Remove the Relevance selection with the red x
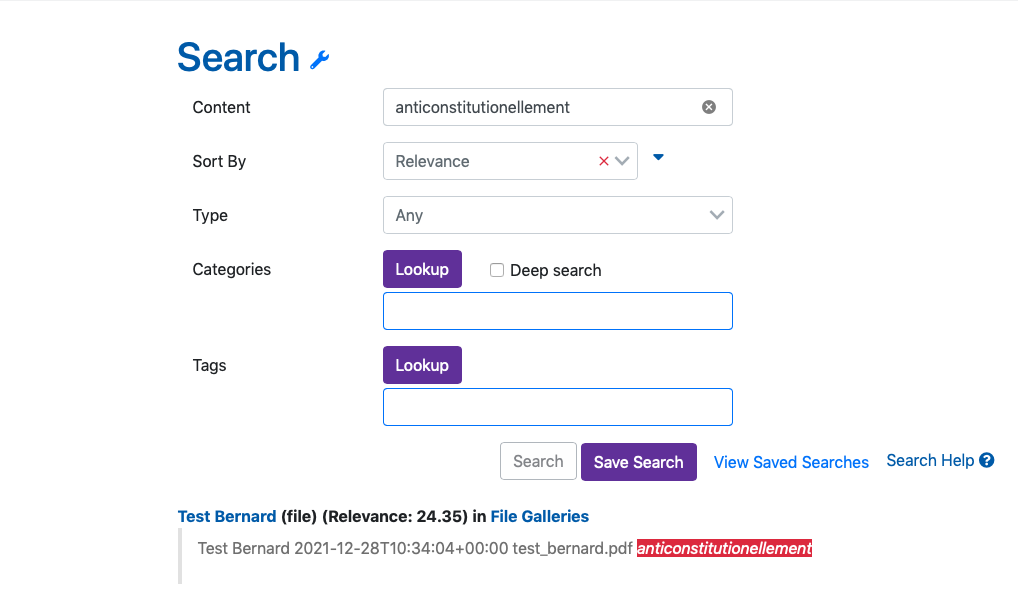This screenshot has height=596, width=1018. (603, 161)
